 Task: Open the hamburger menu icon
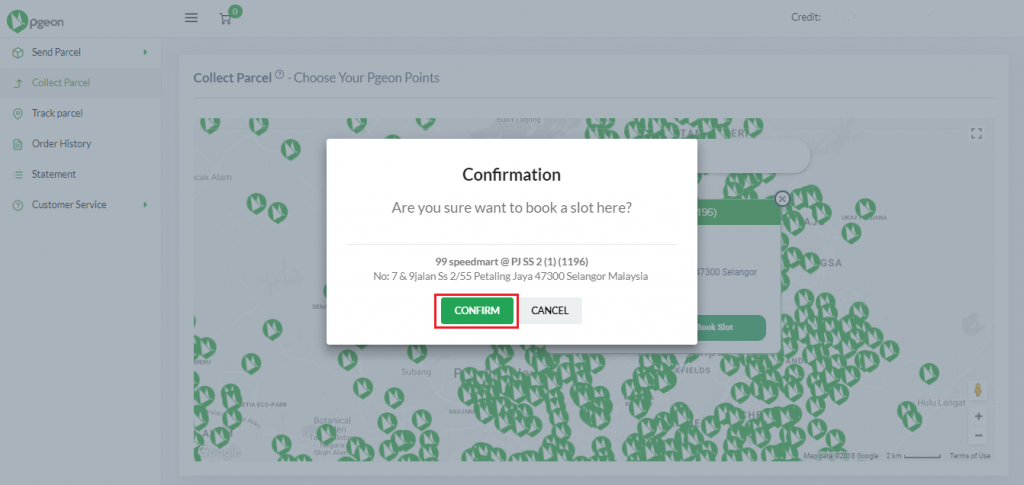[191, 18]
